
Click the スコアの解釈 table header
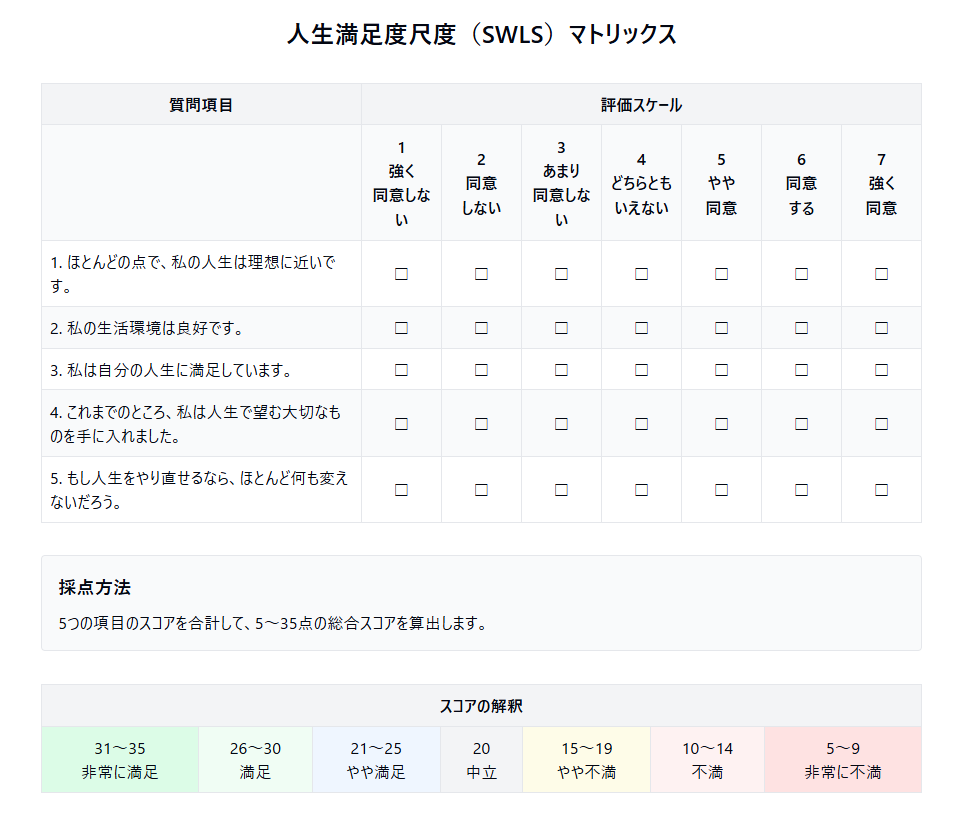point(481,706)
